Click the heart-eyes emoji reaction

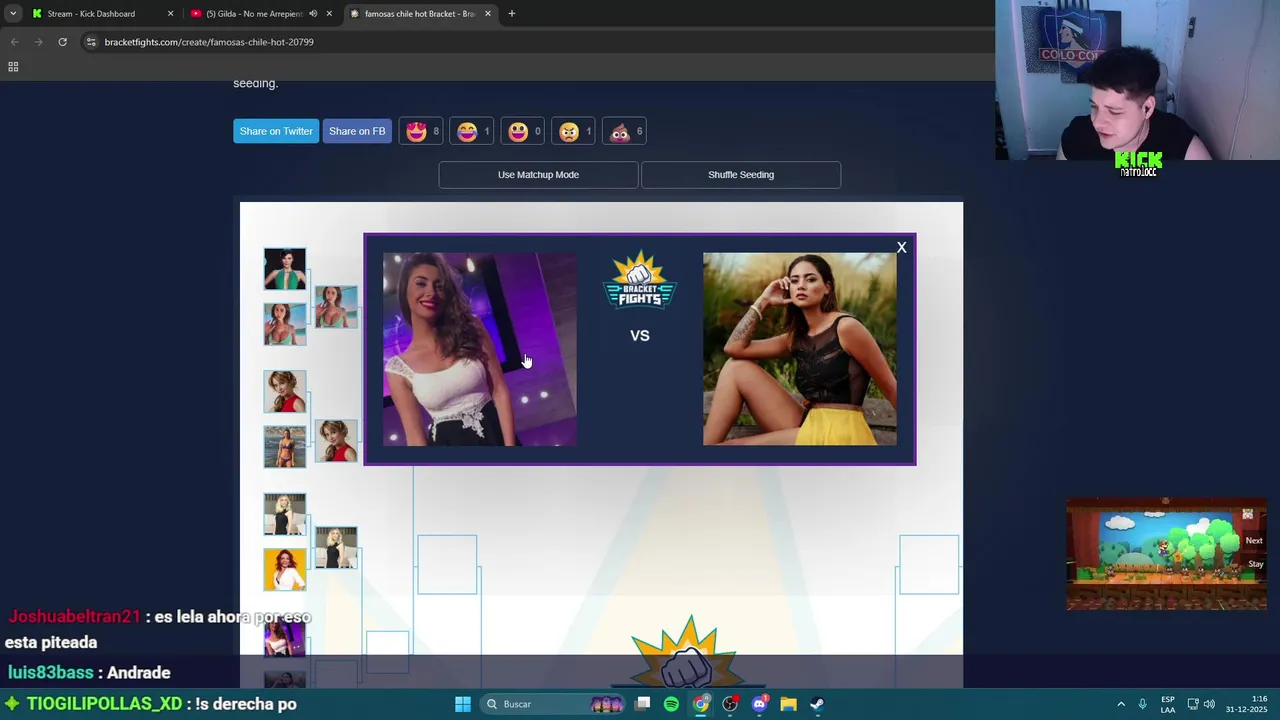tap(421, 131)
